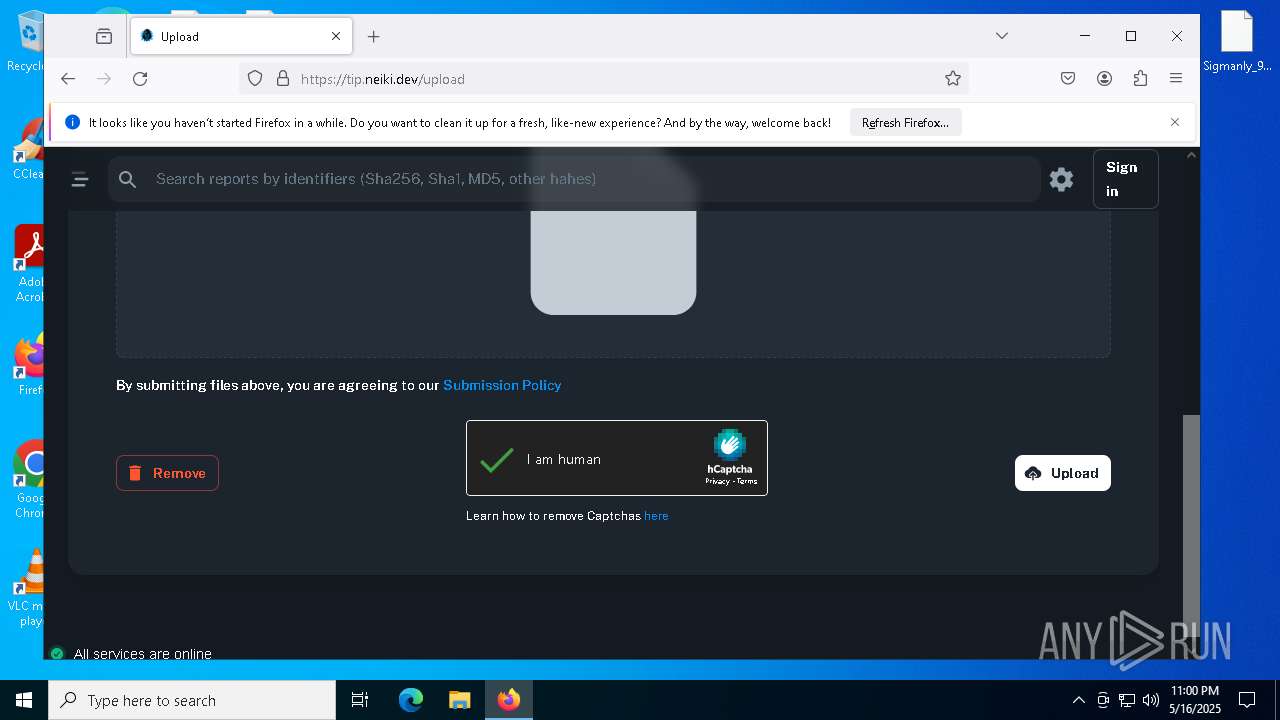Open network status in tray
This screenshot has width=1280, height=720.
pyautogui.click(x=1127, y=700)
